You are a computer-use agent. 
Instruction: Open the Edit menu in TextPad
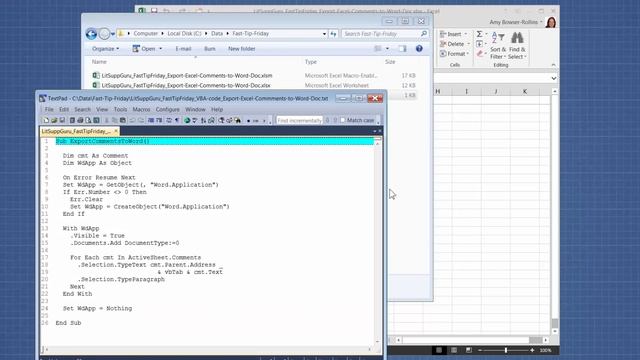tap(64, 109)
